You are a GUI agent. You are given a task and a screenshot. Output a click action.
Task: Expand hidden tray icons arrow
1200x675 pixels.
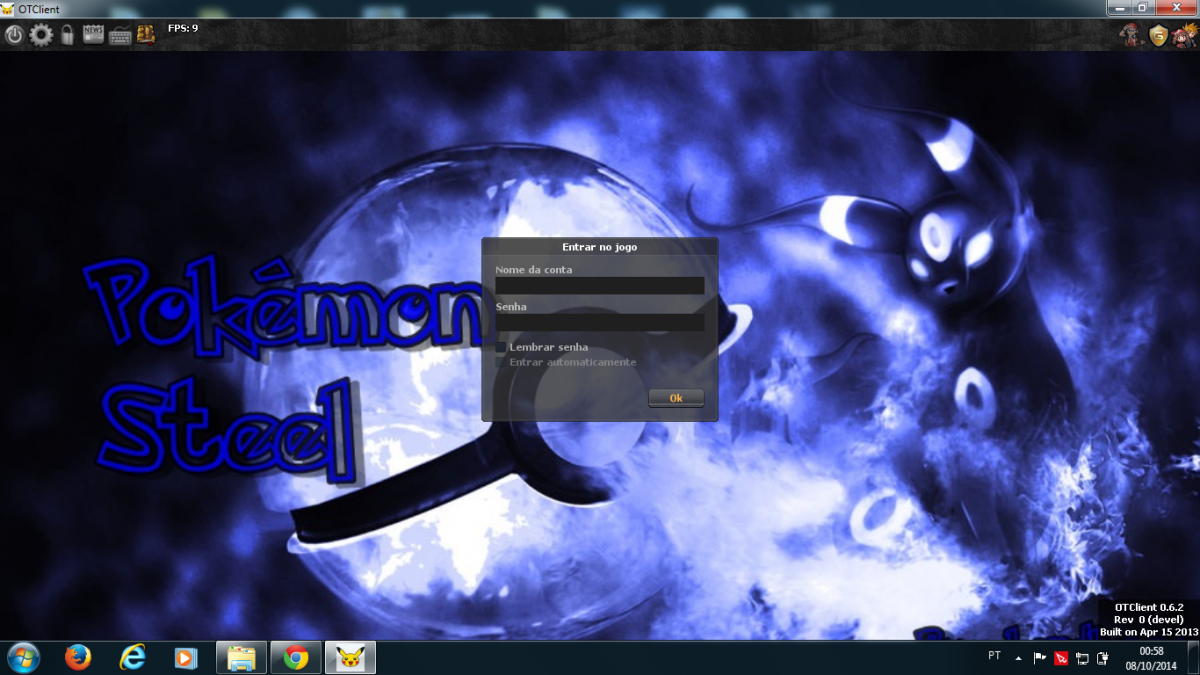[x=1018, y=658]
